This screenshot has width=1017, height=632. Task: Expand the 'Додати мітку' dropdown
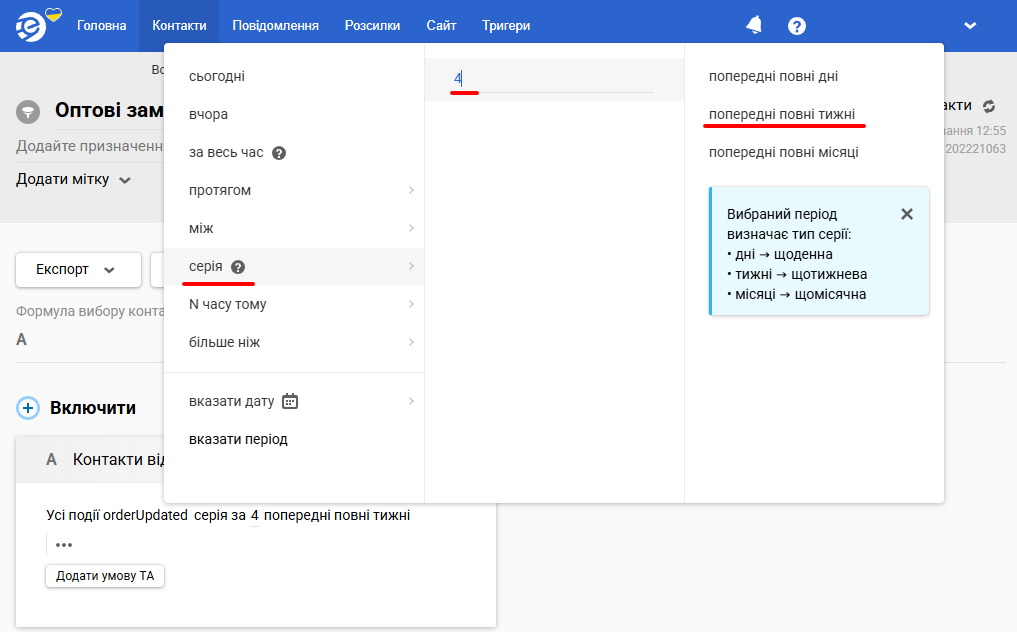73,179
